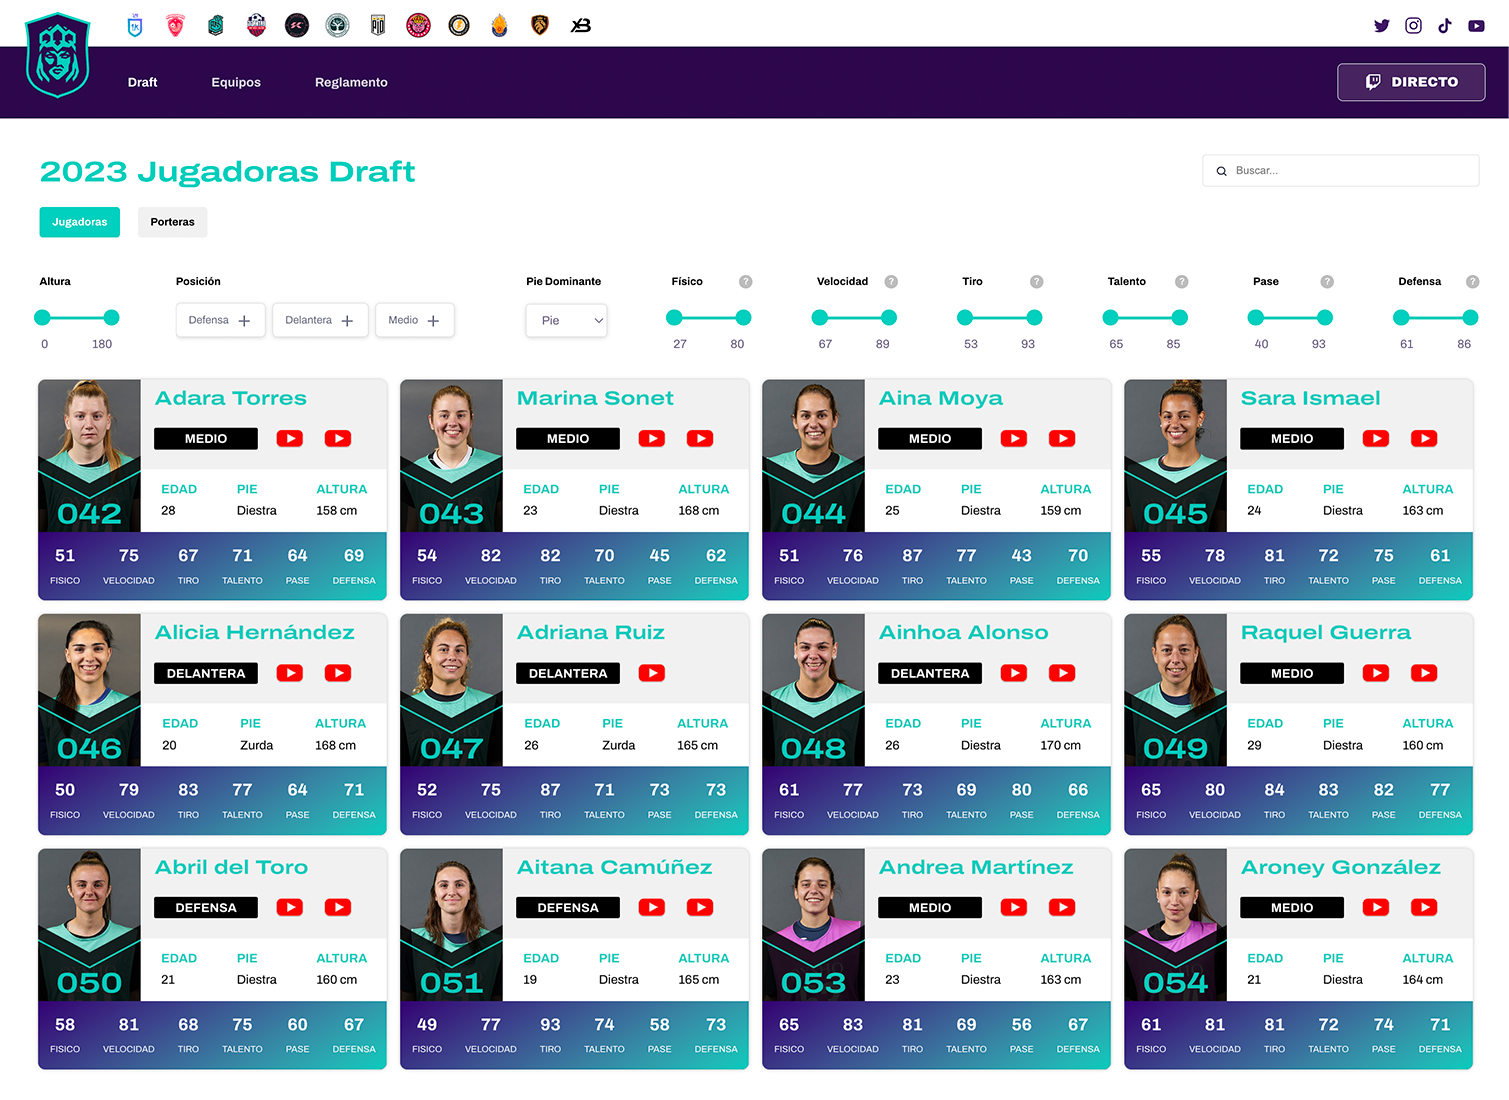1509x1100 pixels.
Task: Open the Reglamento menu item
Action: pos(351,82)
